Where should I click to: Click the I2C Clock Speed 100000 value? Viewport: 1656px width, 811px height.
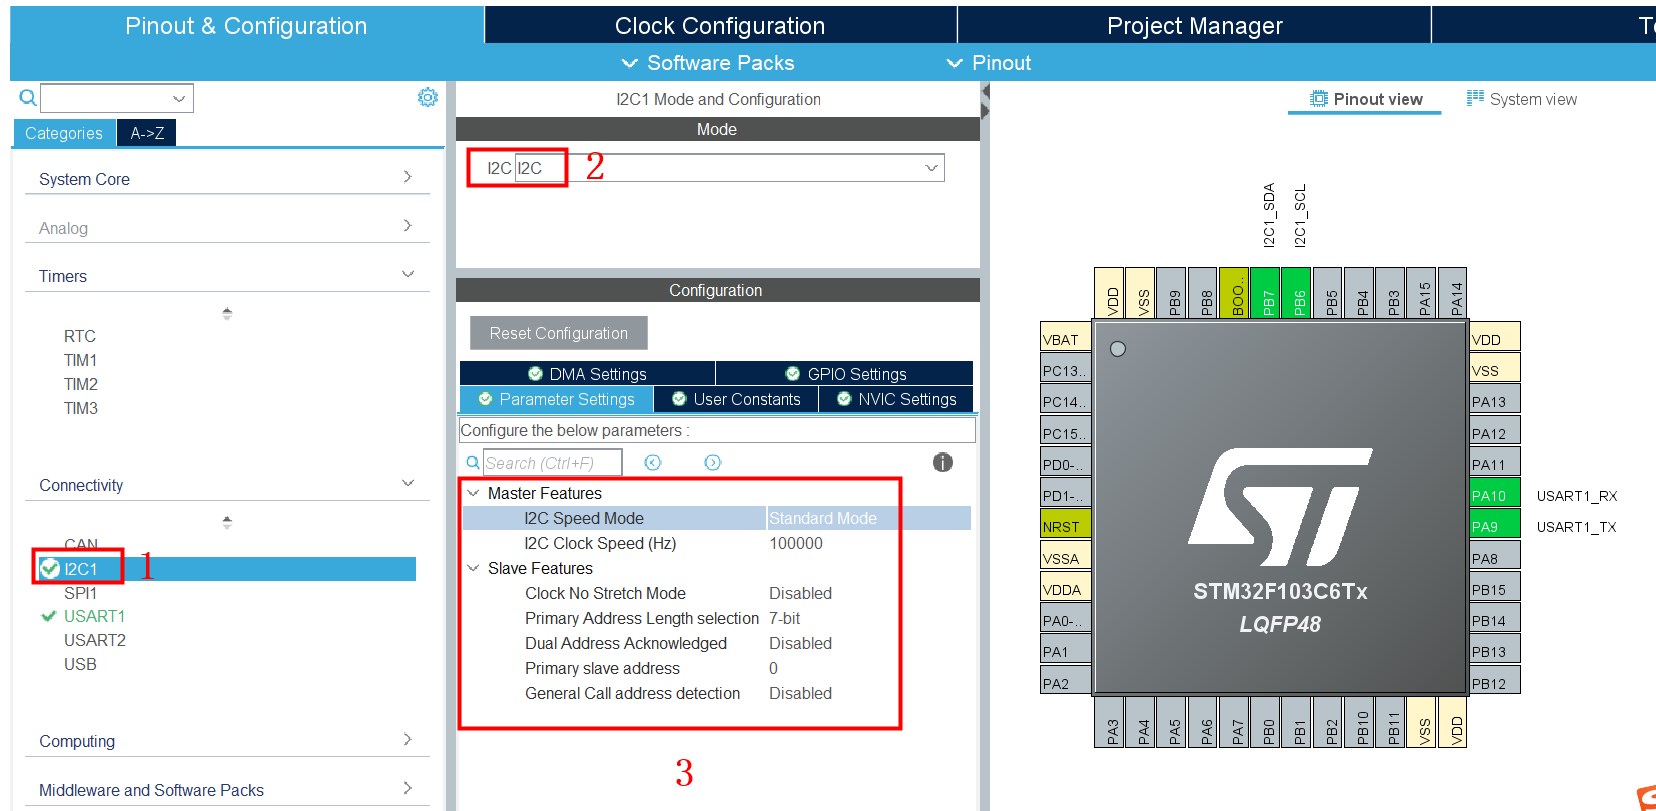[x=796, y=543]
